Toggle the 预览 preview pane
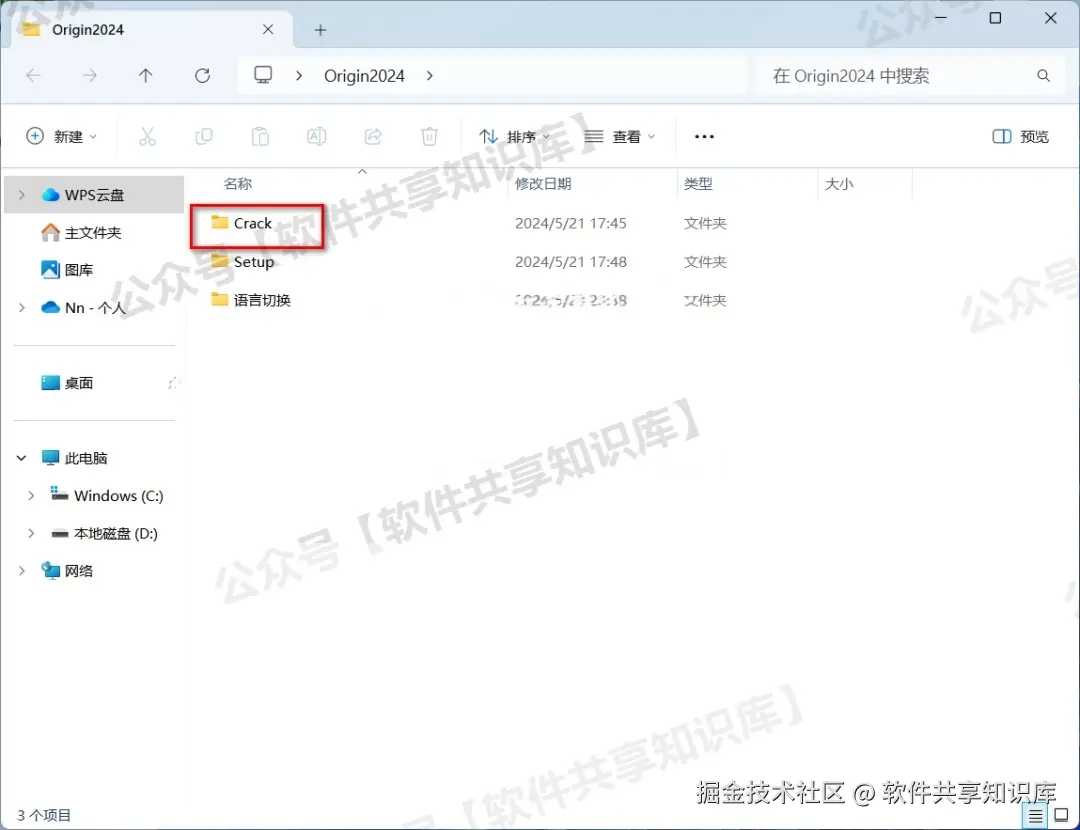The width and height of the screenshot is (1080, 830). coord(1021,136)
